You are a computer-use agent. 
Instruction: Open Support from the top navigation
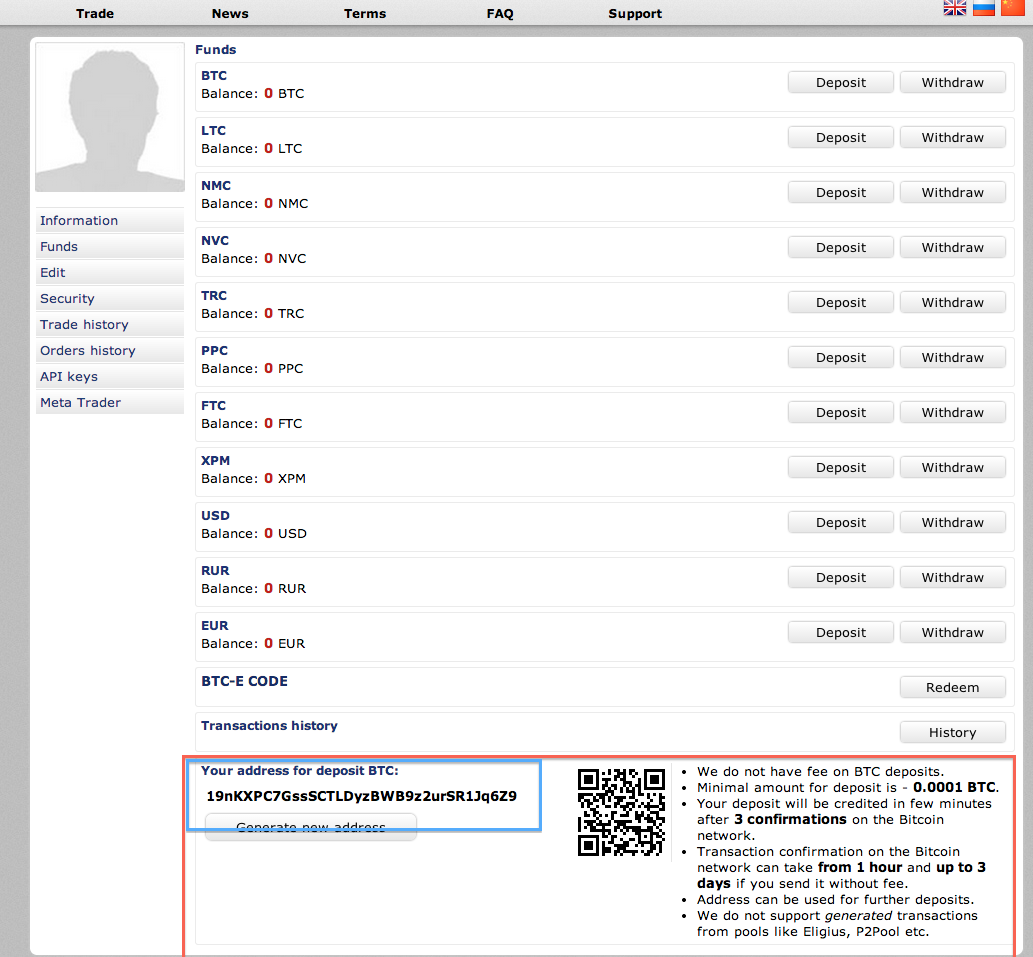coord(635,14)
